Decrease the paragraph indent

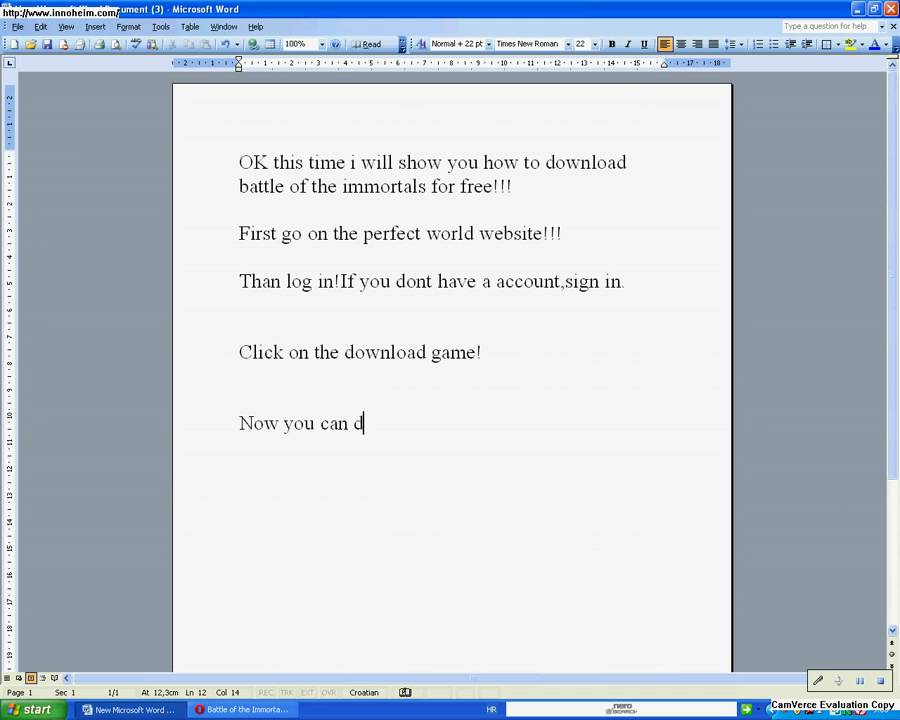click(x=790, y=44)
